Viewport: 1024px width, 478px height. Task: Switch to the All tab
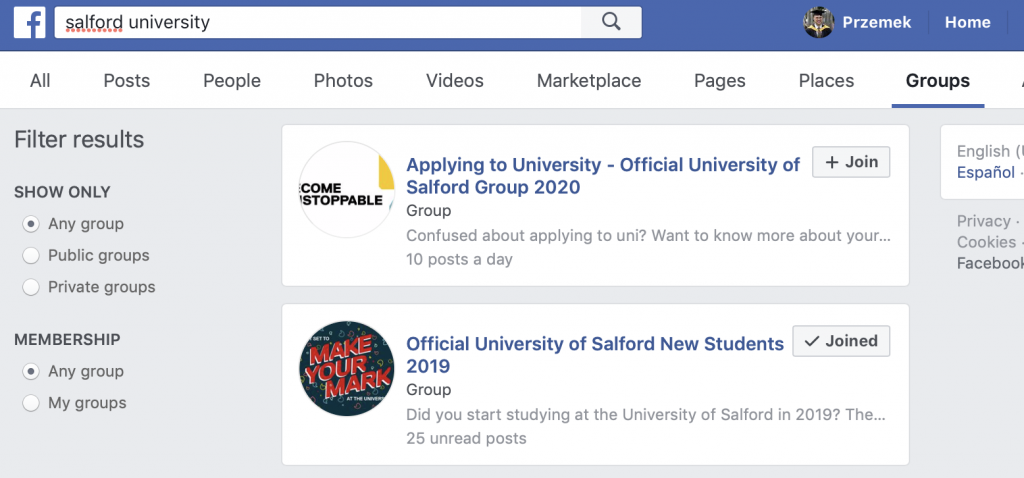(40, 80)
